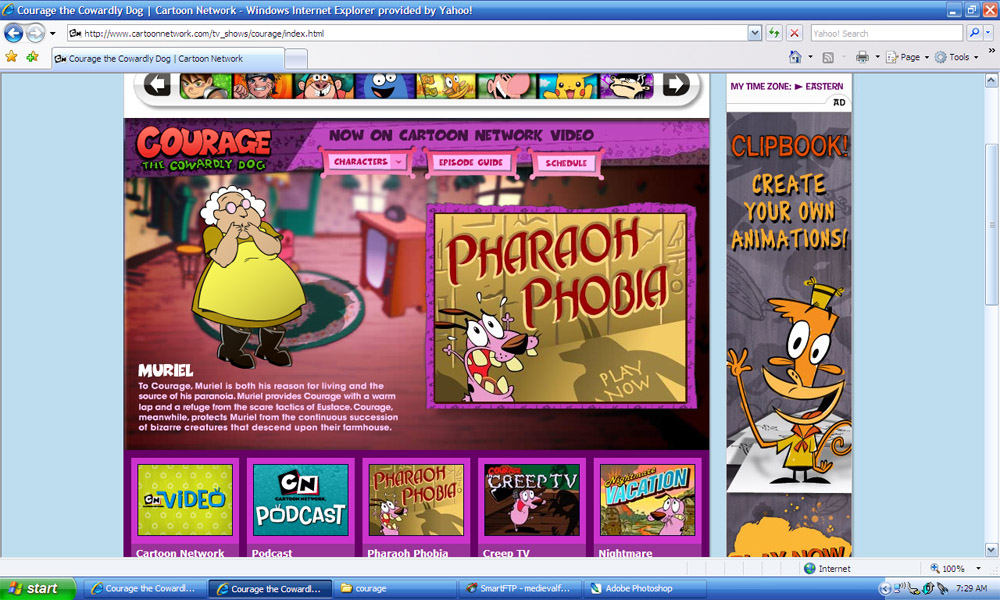
Task: Click the browser Back arrow button
Action: pos(13,33)
